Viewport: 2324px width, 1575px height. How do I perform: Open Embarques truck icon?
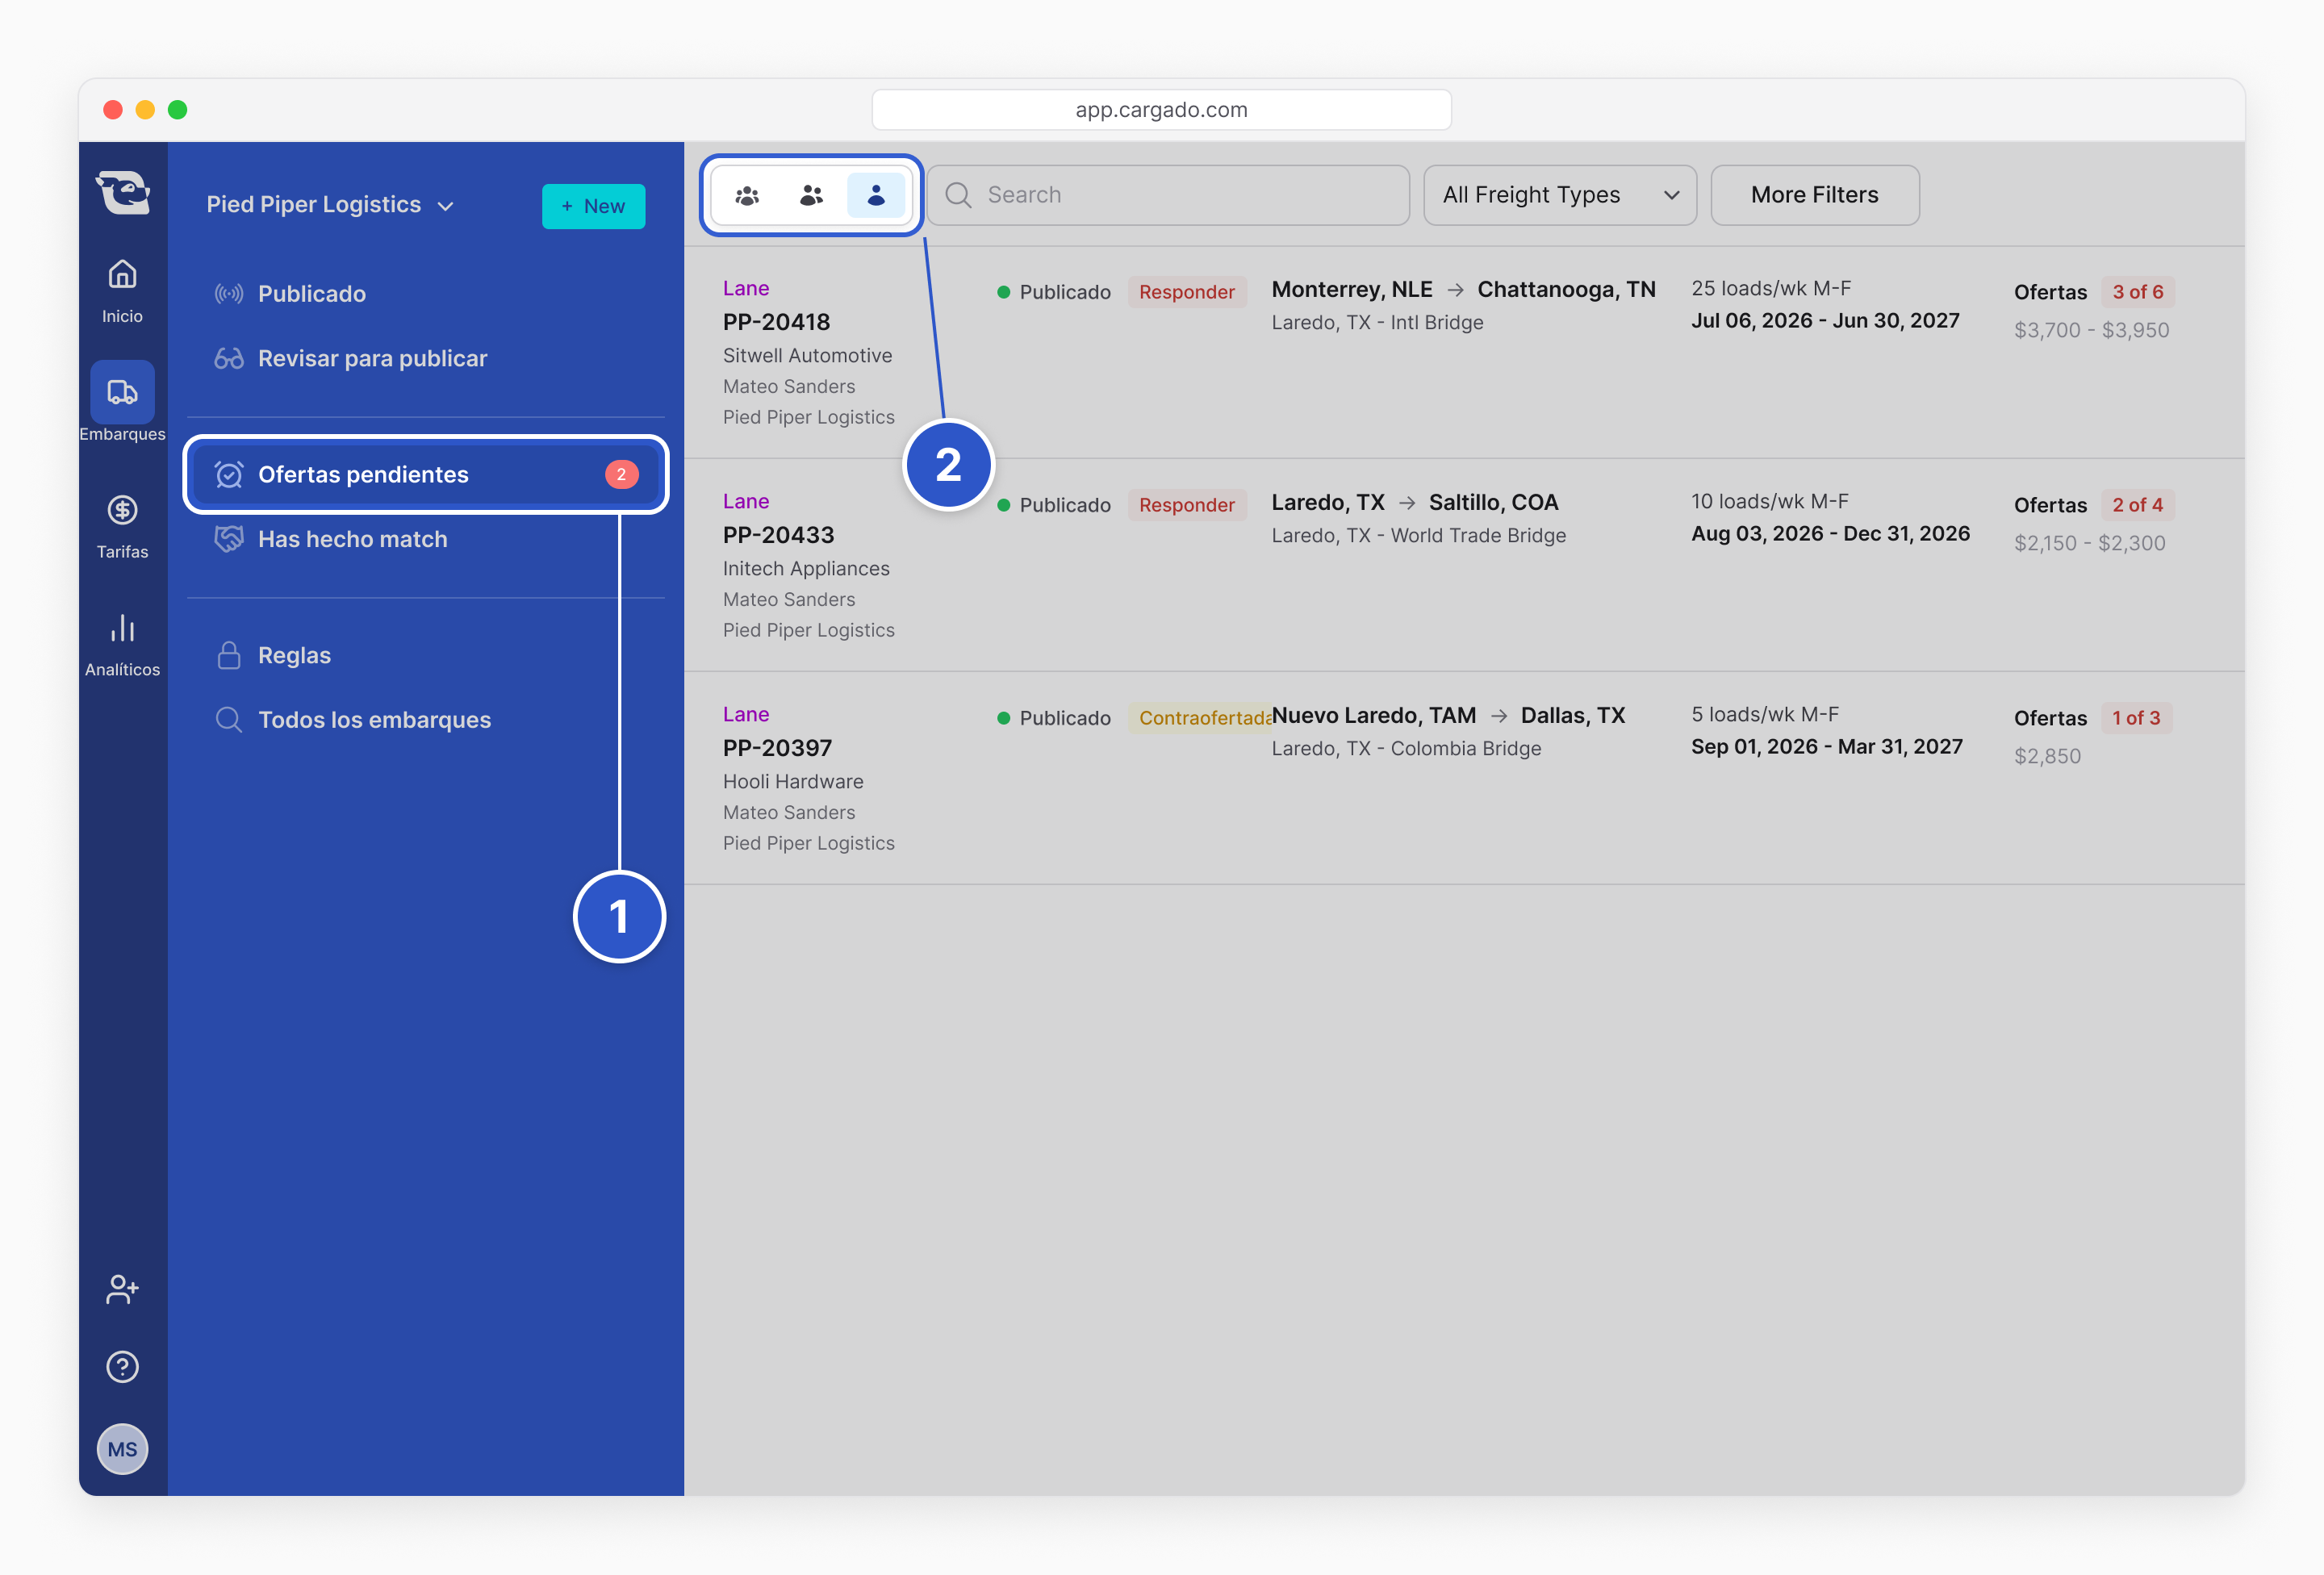tap(122, 392)
